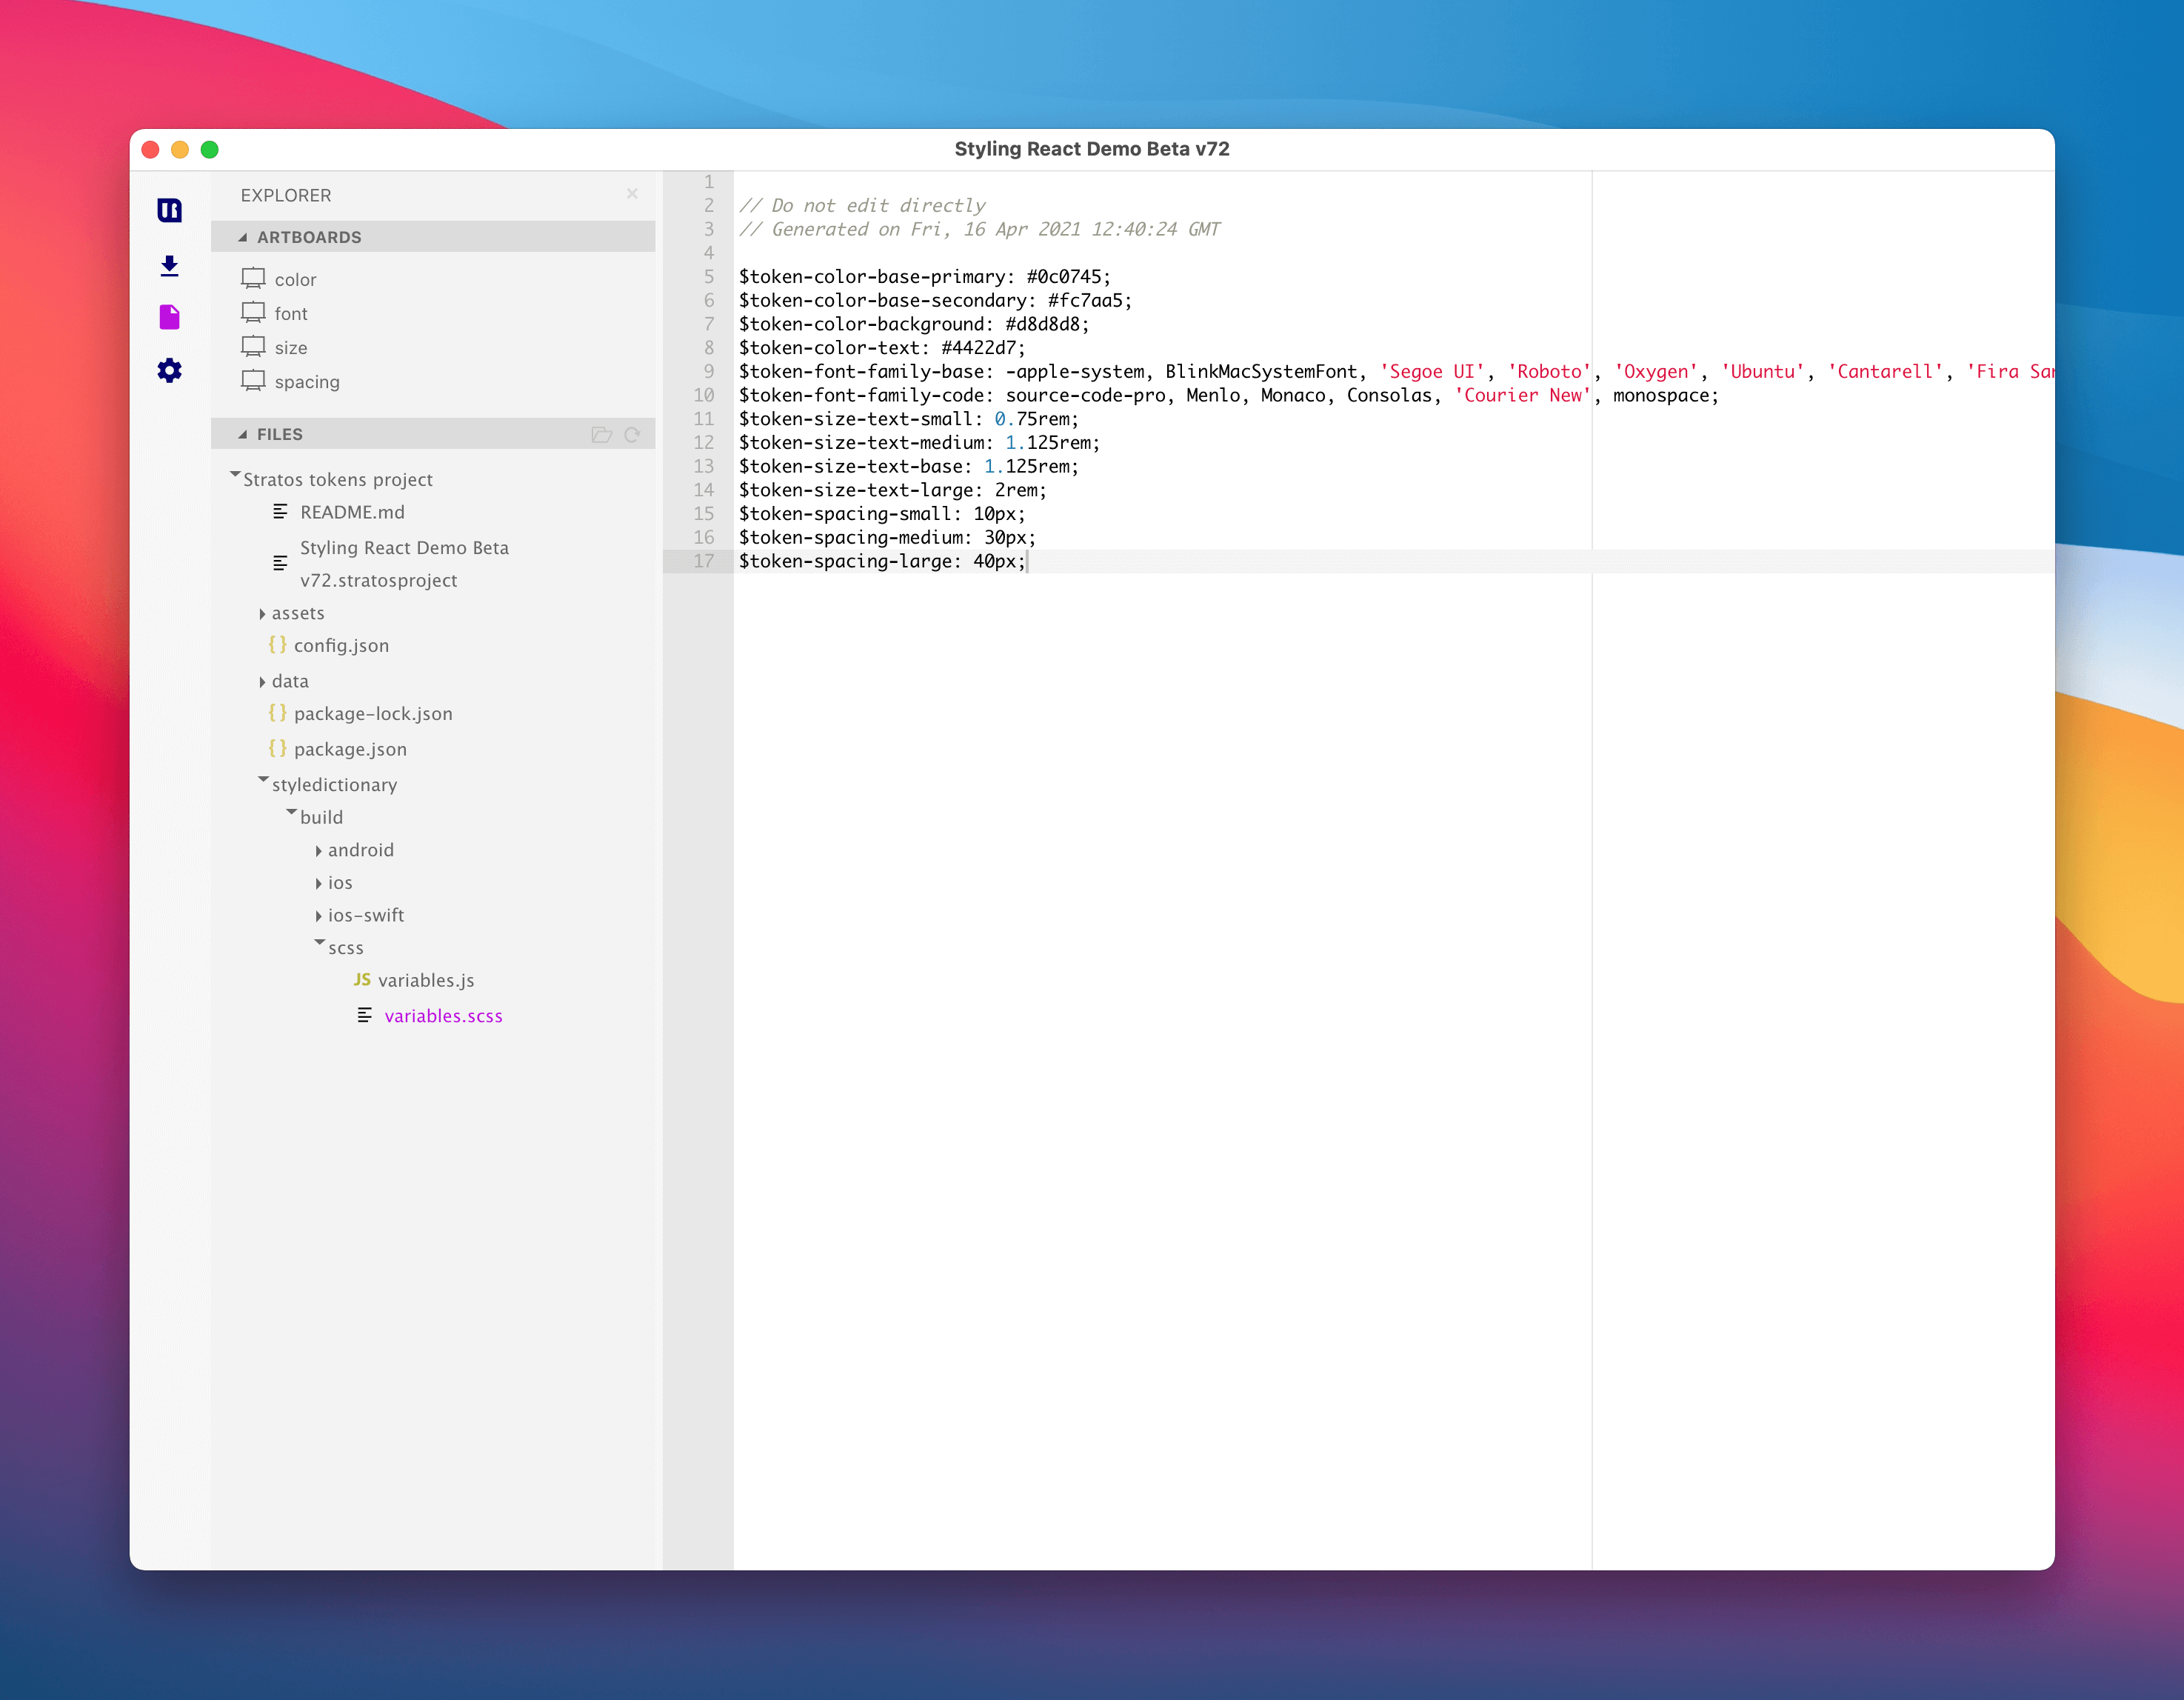Expand the assets folder
The image size is (2184, 1700).
click(x=262, y=613)
